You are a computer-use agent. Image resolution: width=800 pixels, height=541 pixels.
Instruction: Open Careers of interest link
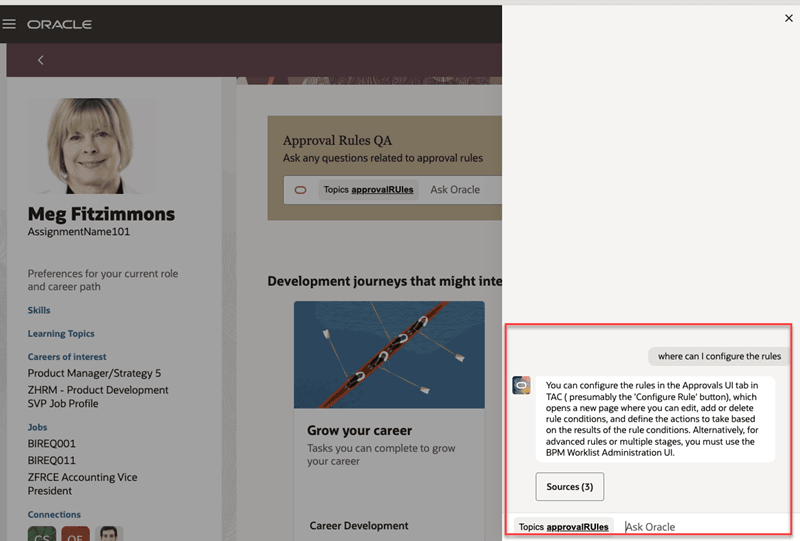click(67, 357)
